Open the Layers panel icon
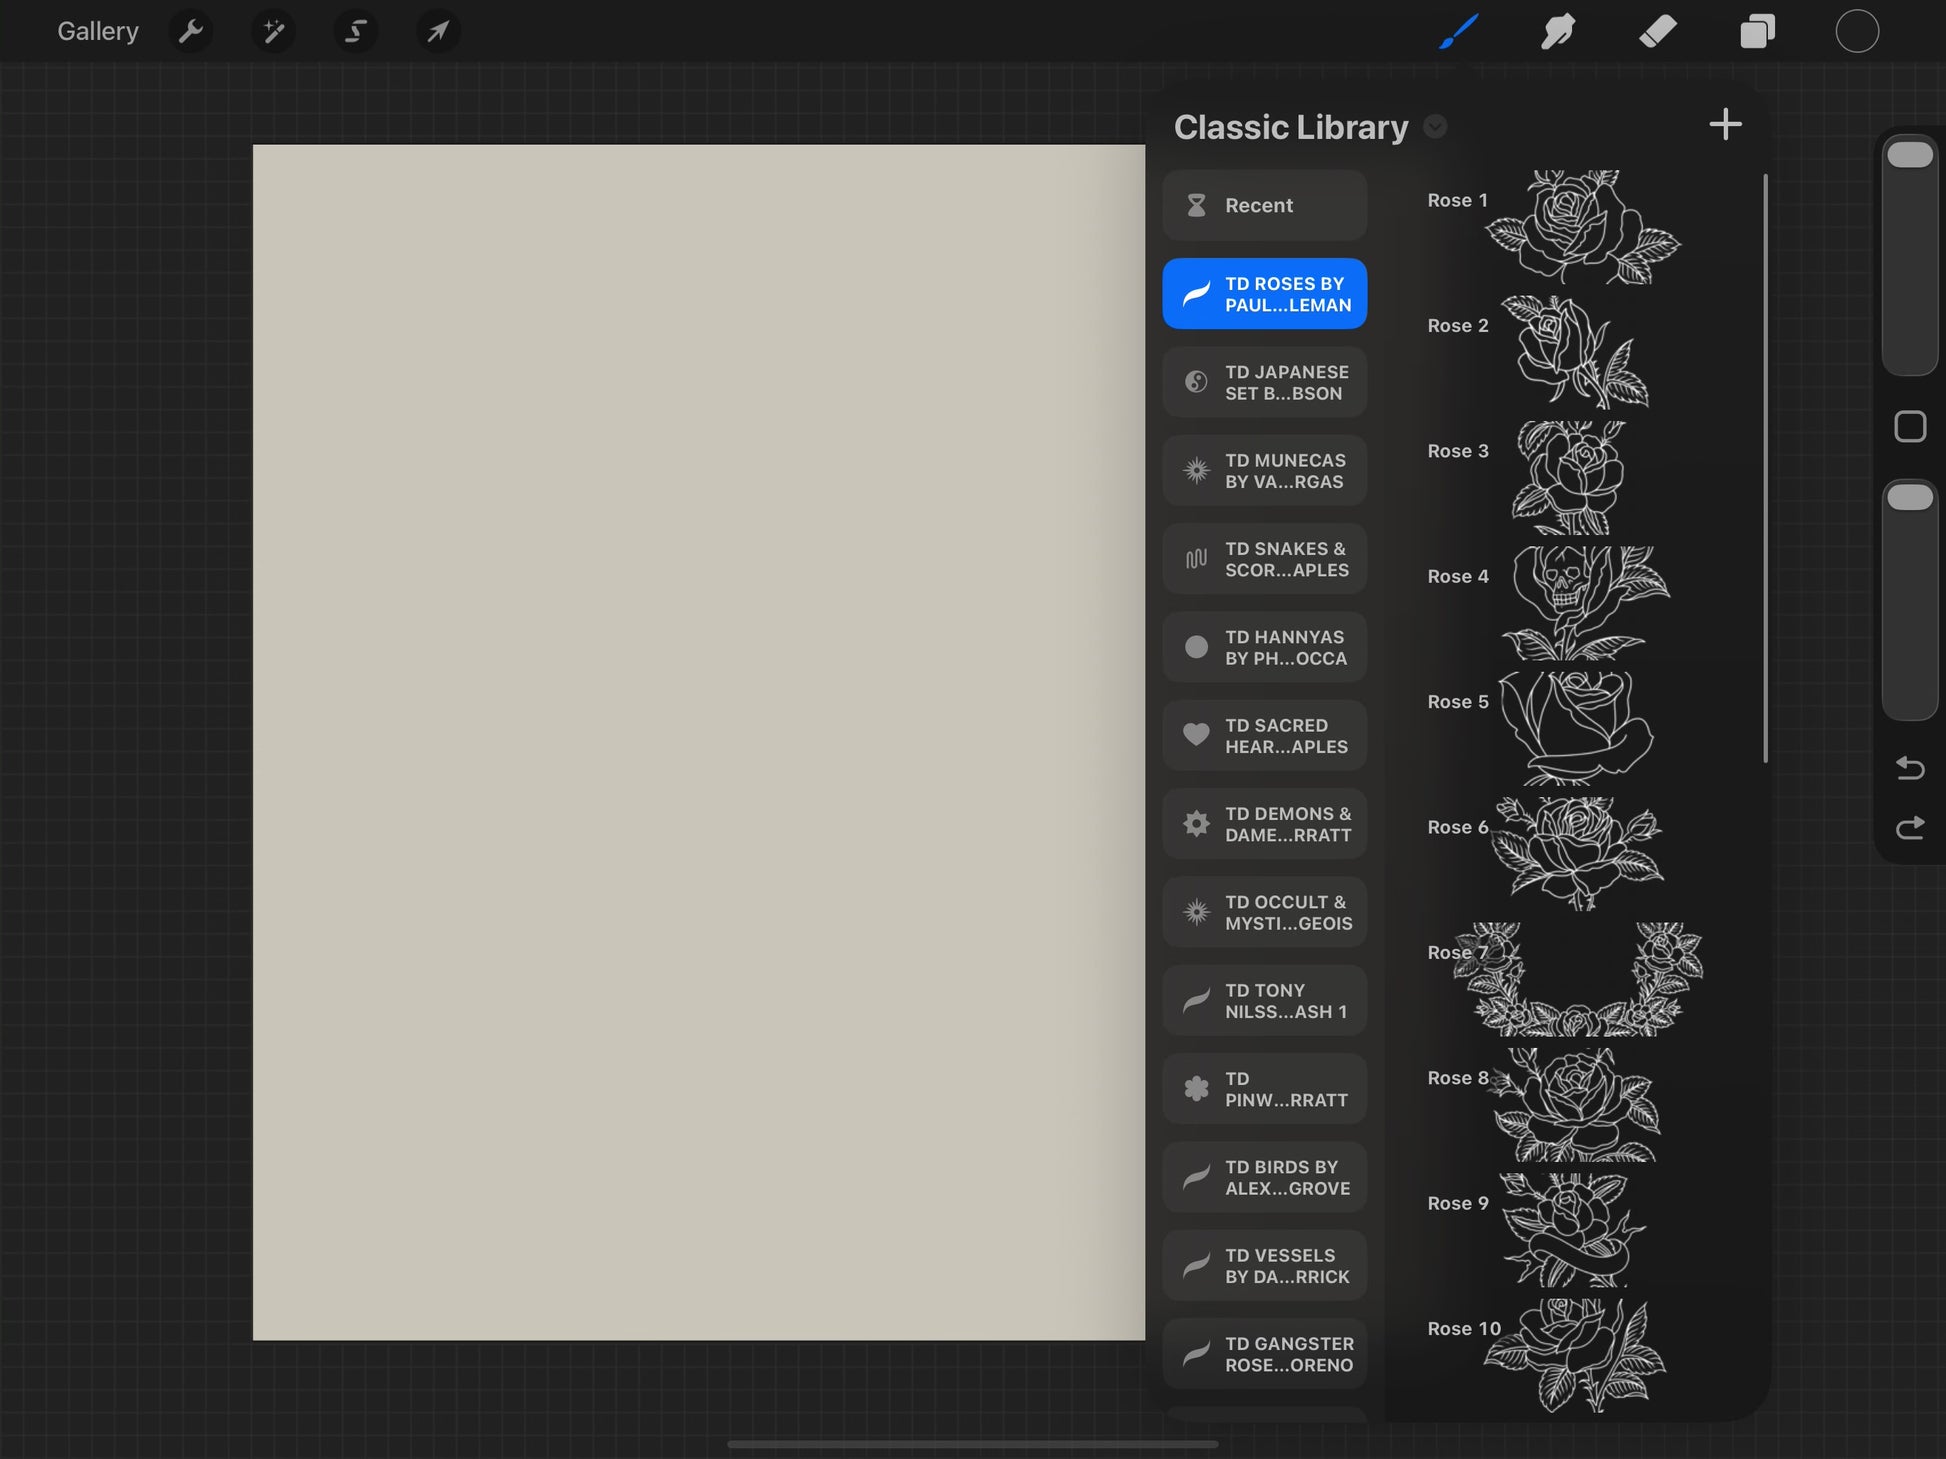The image size is (1946, 1459). tap(1757, 32)
